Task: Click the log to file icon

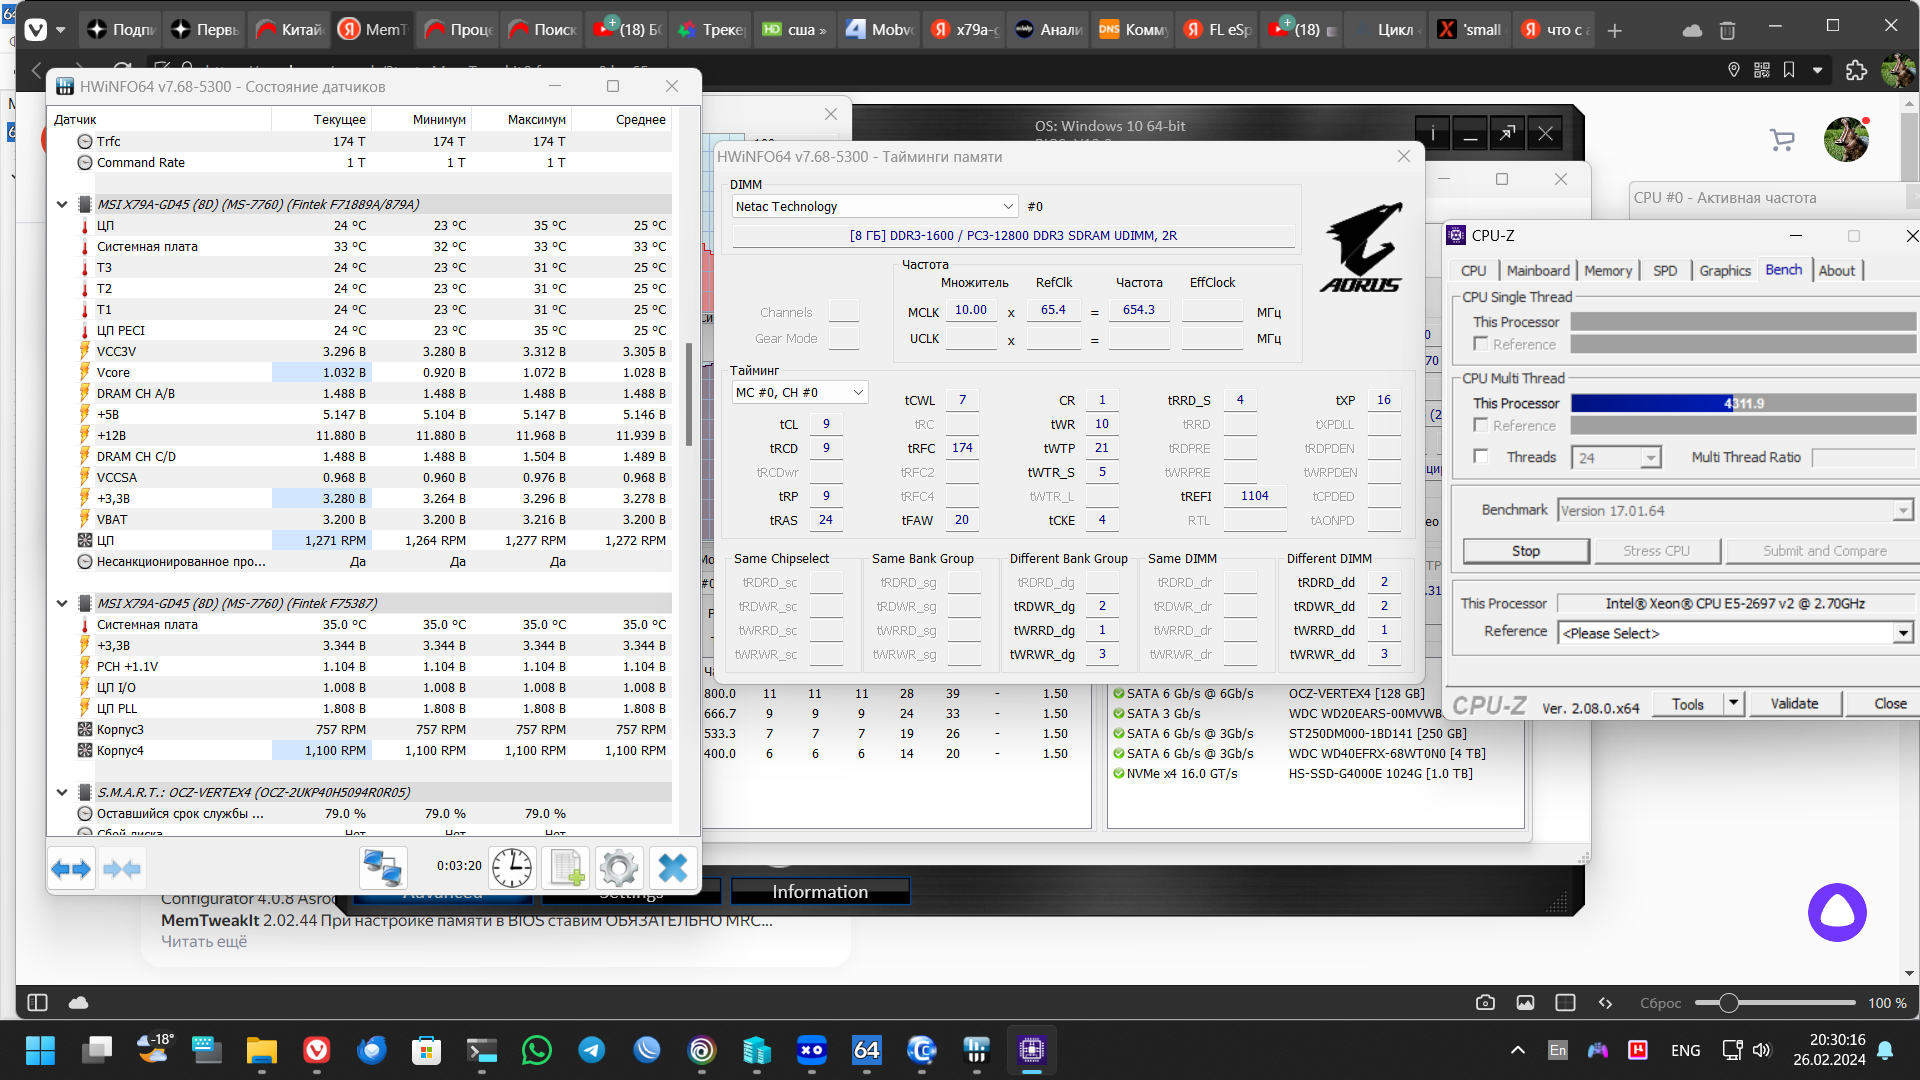Action: (566, 868)
